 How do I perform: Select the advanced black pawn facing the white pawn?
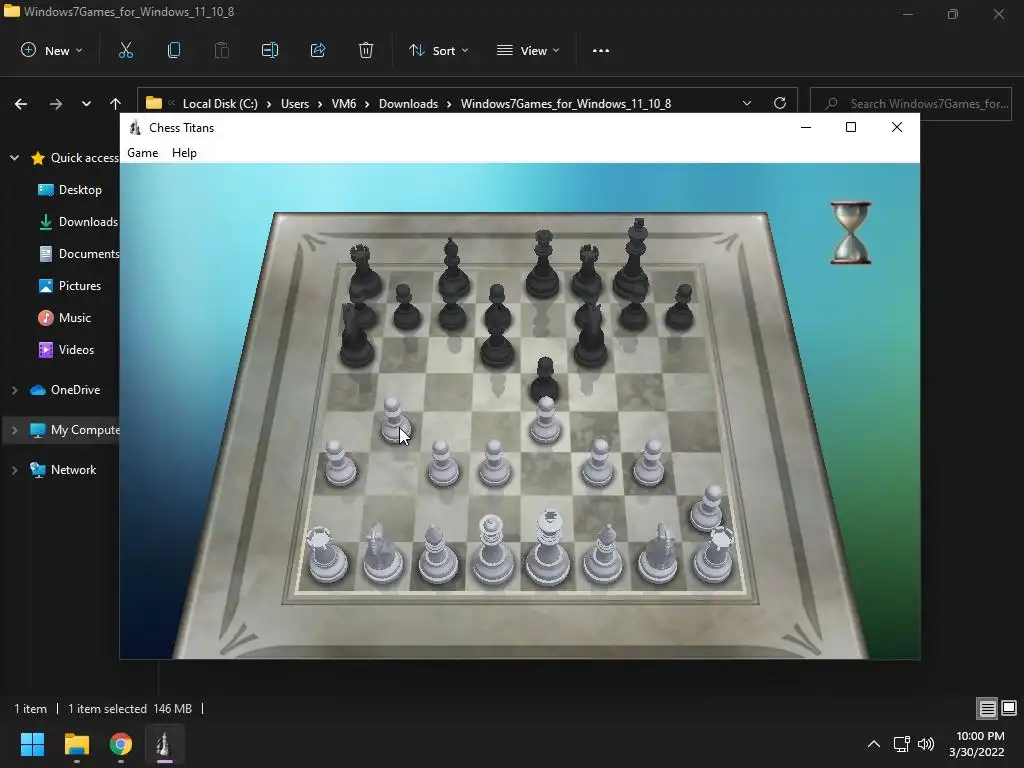[x=544, y=380]
